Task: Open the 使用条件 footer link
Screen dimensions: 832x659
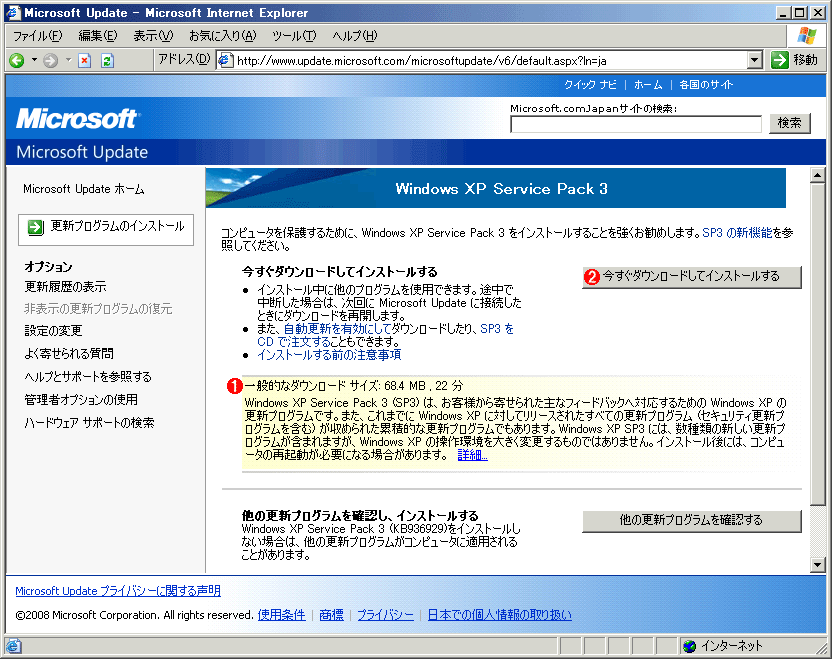Action: pos(281,615)
